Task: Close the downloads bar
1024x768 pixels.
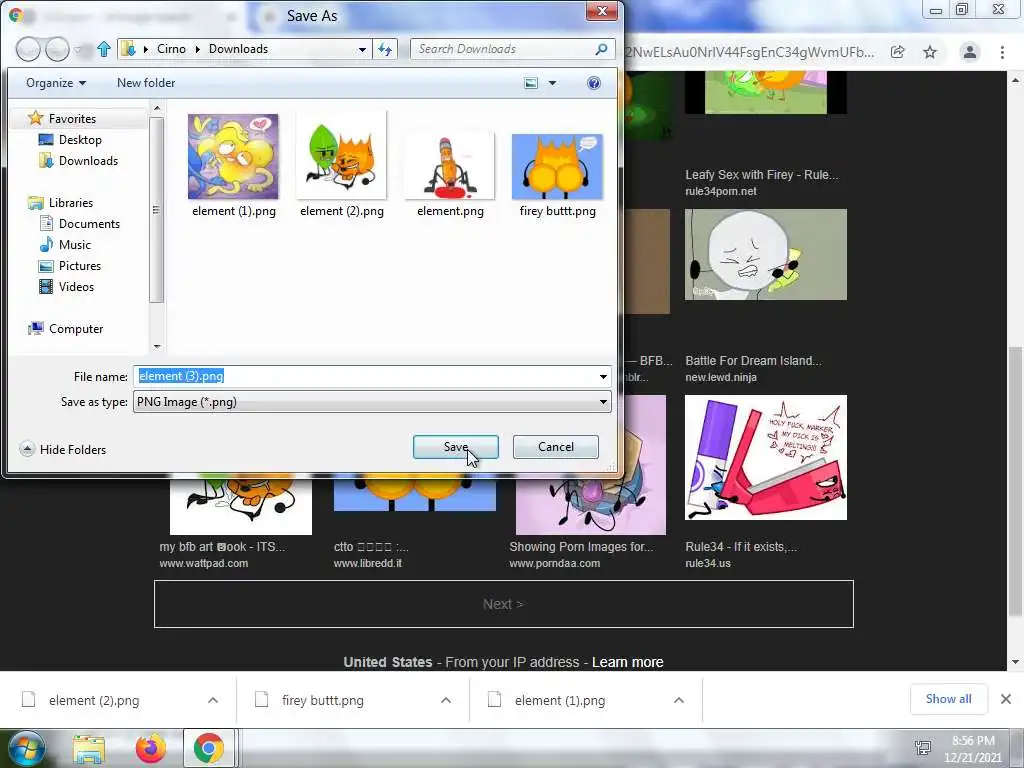Action: [x=1006, y=699]
